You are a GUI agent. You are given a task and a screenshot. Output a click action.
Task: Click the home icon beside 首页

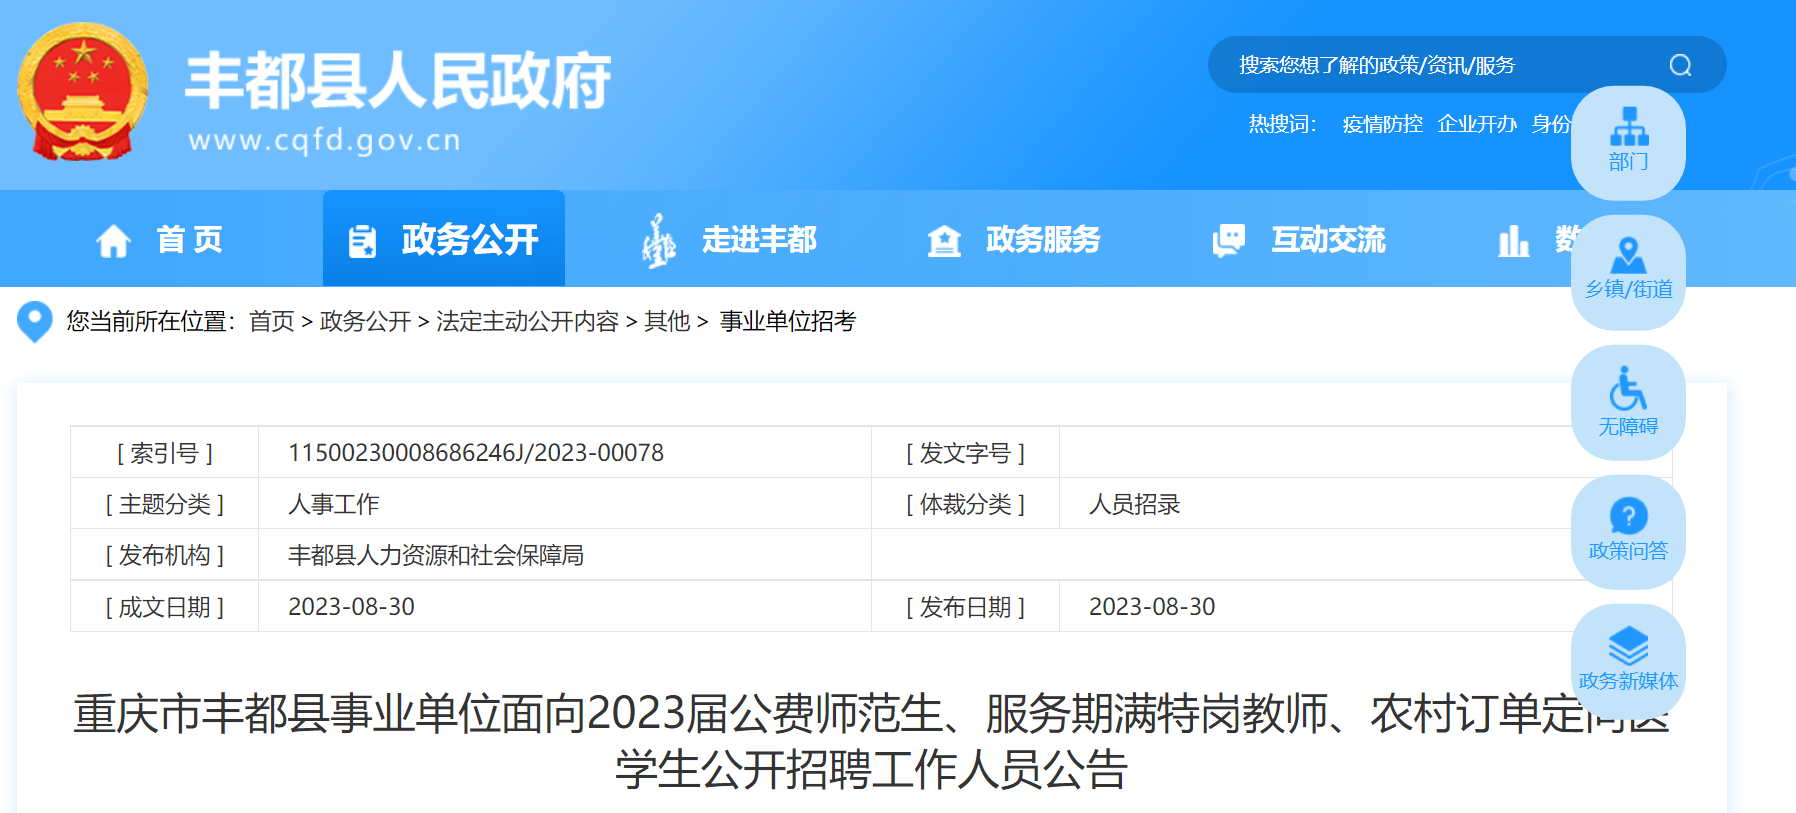coord(113,241)
